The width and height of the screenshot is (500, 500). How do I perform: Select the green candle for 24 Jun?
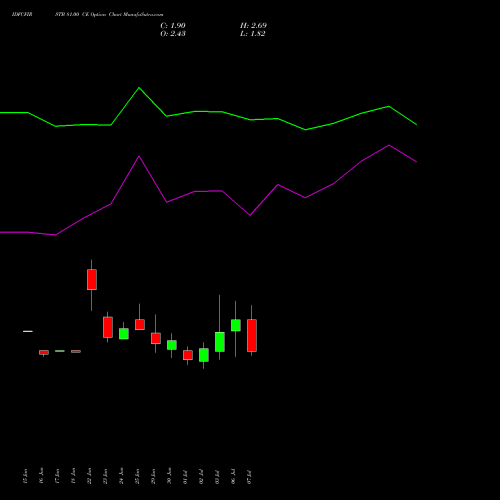click(x=124, y=334)
